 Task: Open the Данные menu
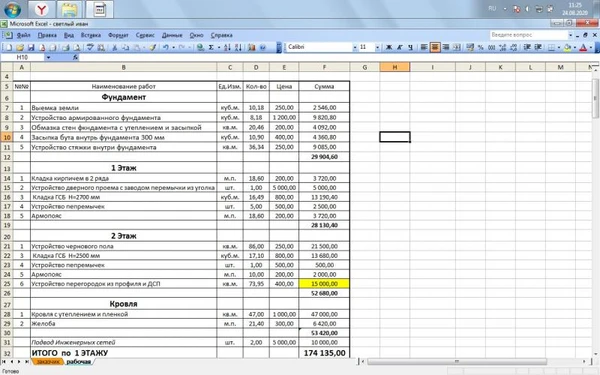pos(172,35)
